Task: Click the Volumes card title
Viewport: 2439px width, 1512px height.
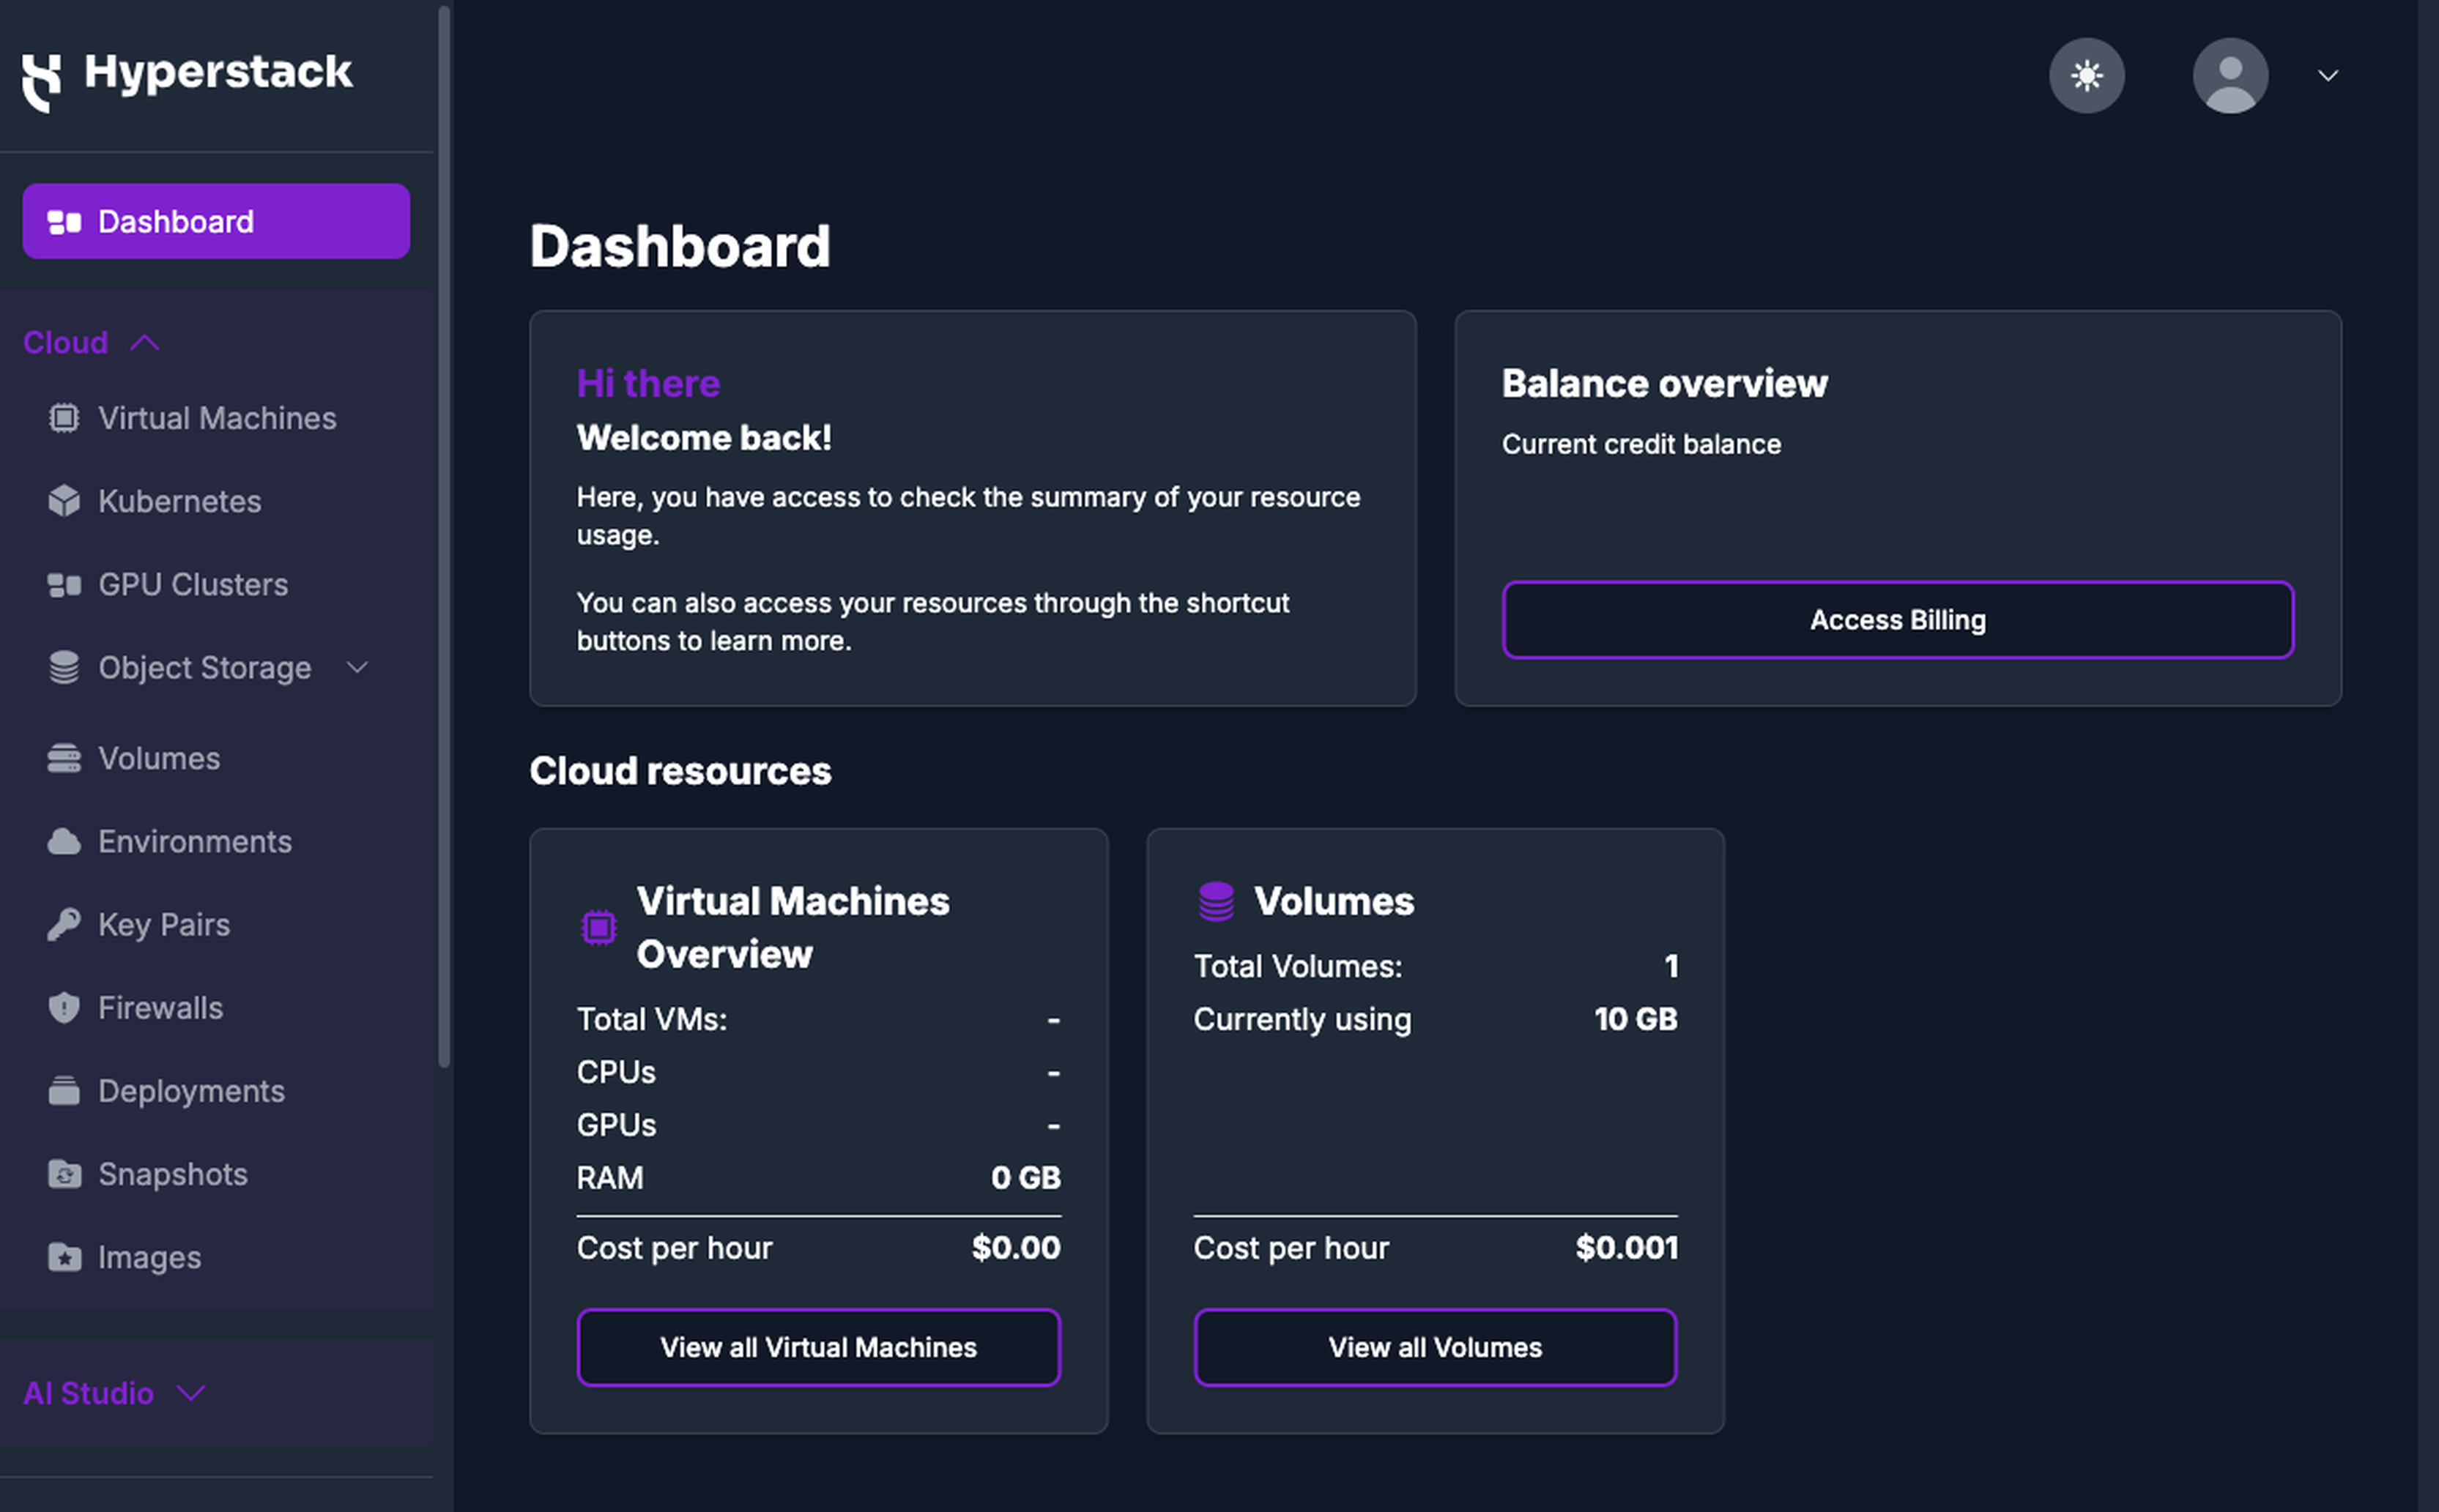Action: point(1334,902)
